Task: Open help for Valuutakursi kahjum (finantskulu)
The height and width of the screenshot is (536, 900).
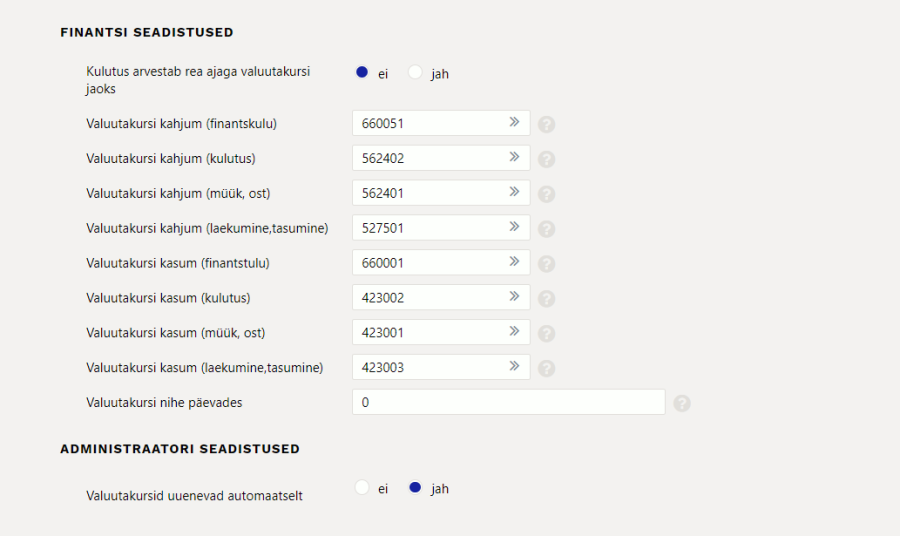Action: [546, 124]
